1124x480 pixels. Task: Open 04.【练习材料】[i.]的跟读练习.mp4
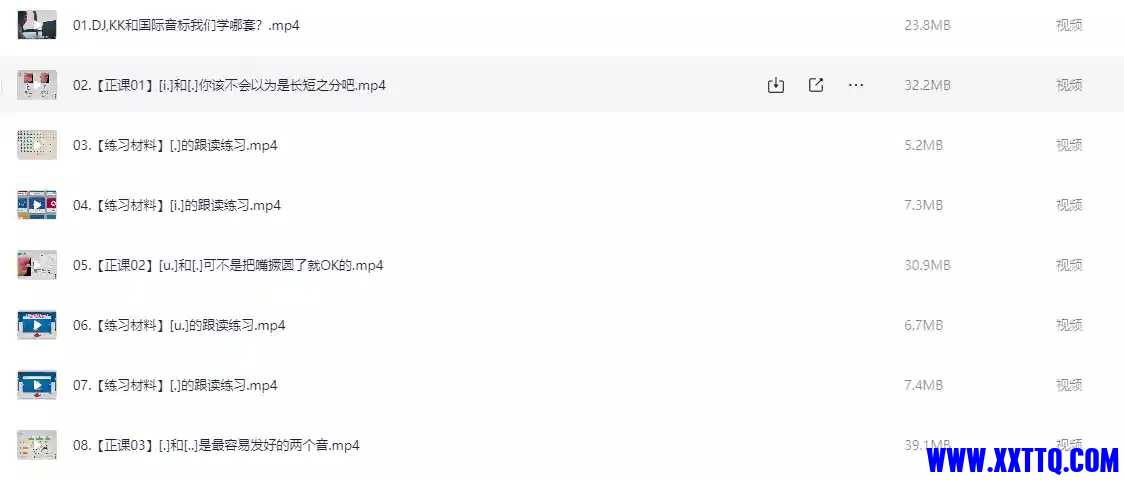(x=177, y=206)
